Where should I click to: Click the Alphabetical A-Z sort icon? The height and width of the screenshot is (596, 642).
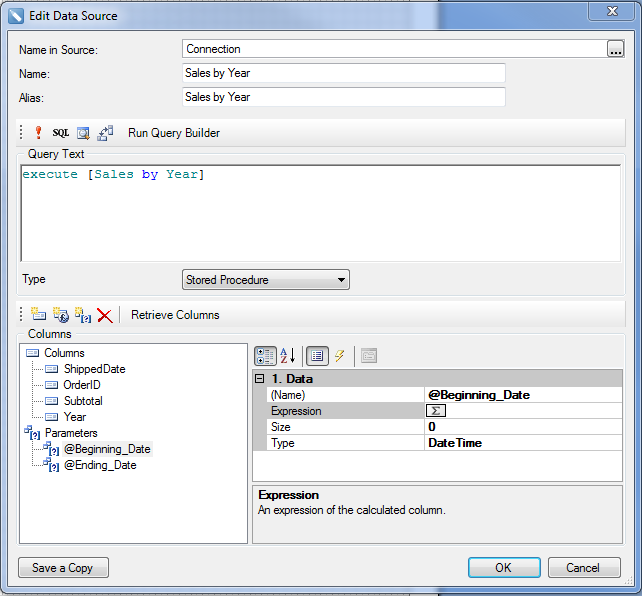click(x=288, y=356)
